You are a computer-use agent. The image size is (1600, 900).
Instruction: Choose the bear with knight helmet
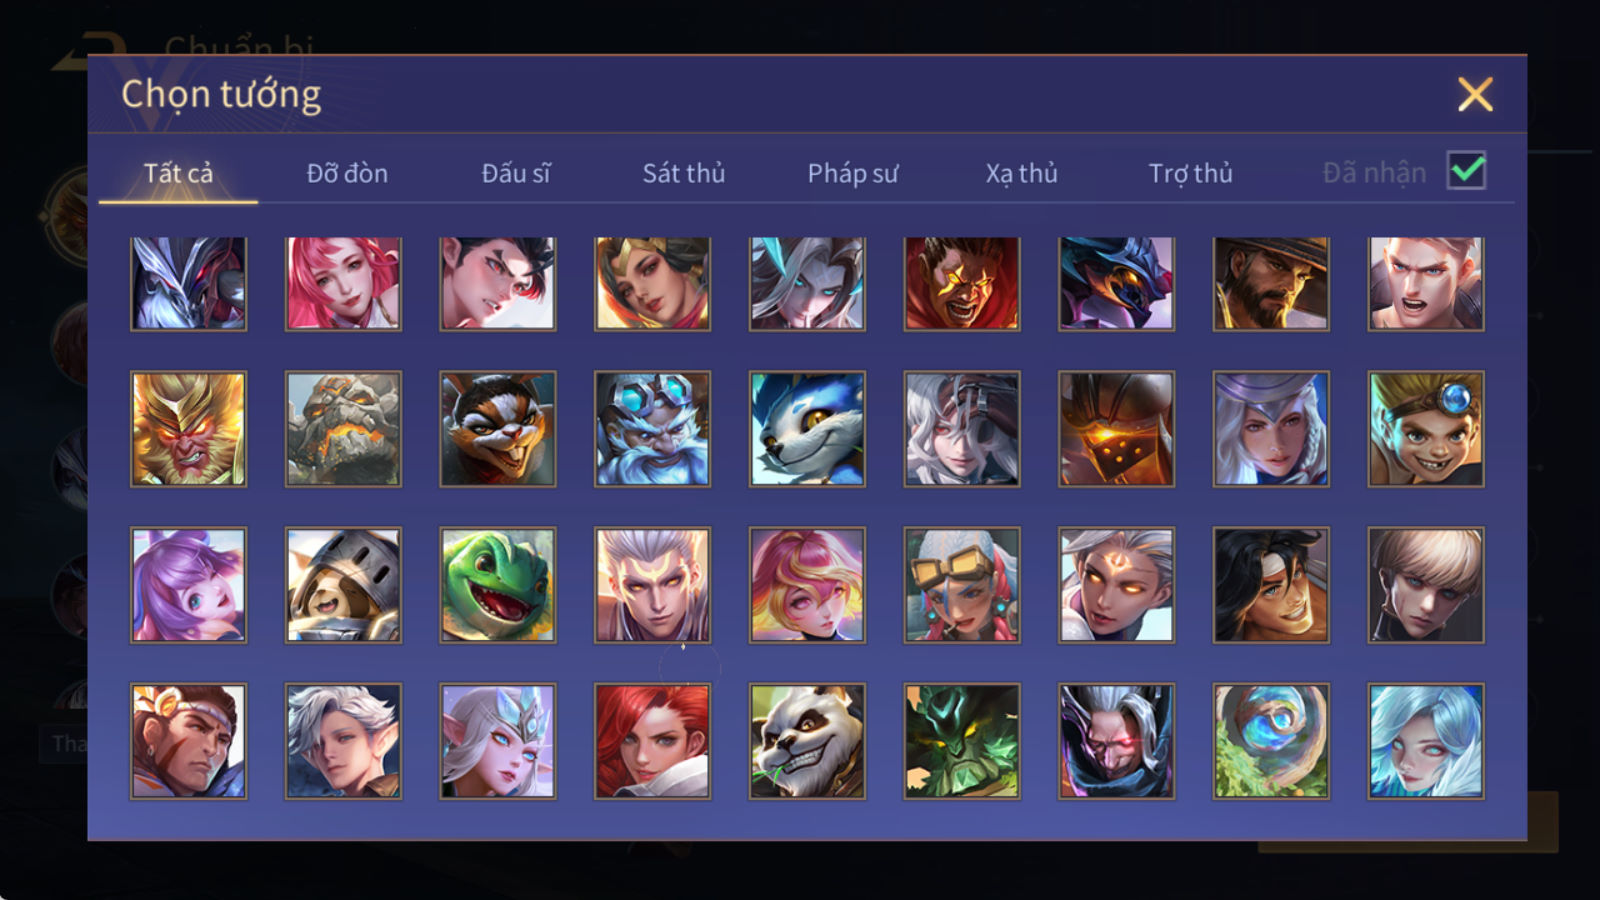click(x=343, y=585)
